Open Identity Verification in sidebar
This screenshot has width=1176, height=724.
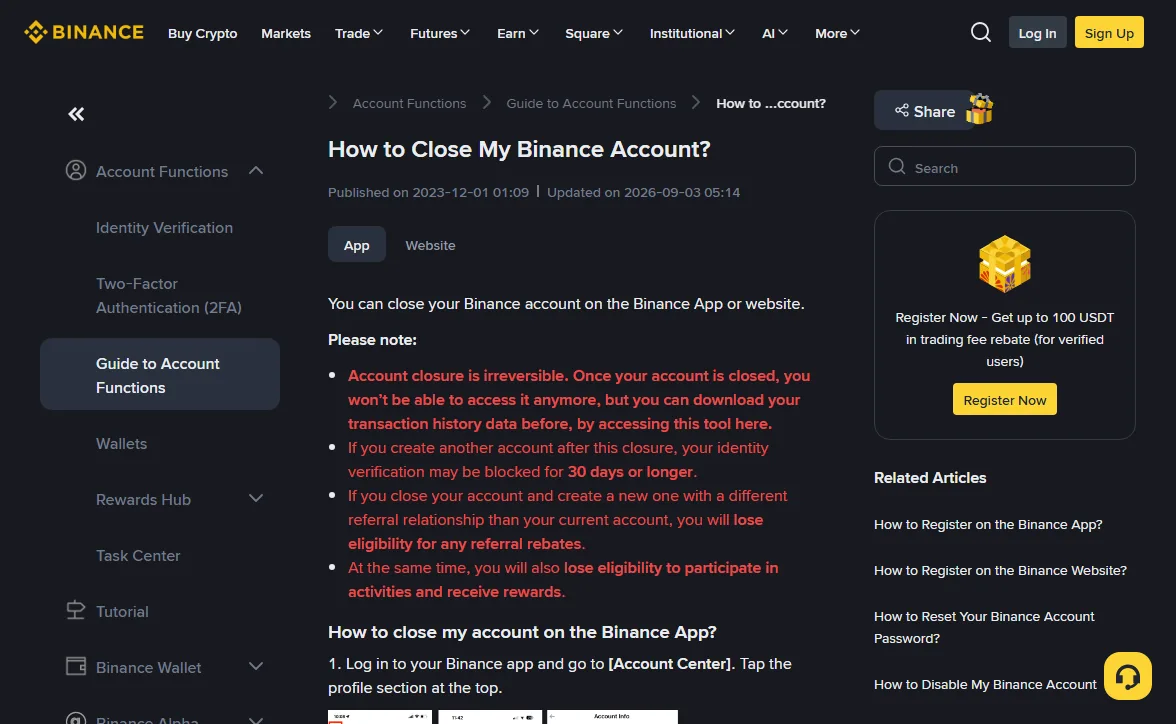[164, 227]
